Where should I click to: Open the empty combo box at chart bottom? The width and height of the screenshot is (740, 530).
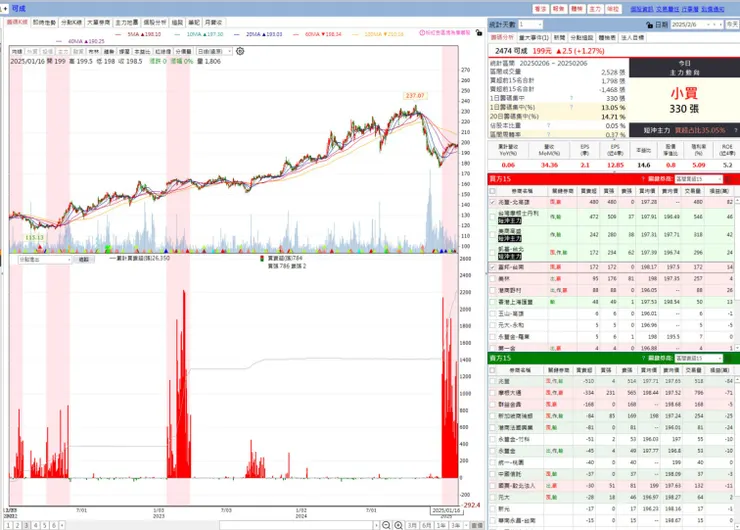coord(299,525)
